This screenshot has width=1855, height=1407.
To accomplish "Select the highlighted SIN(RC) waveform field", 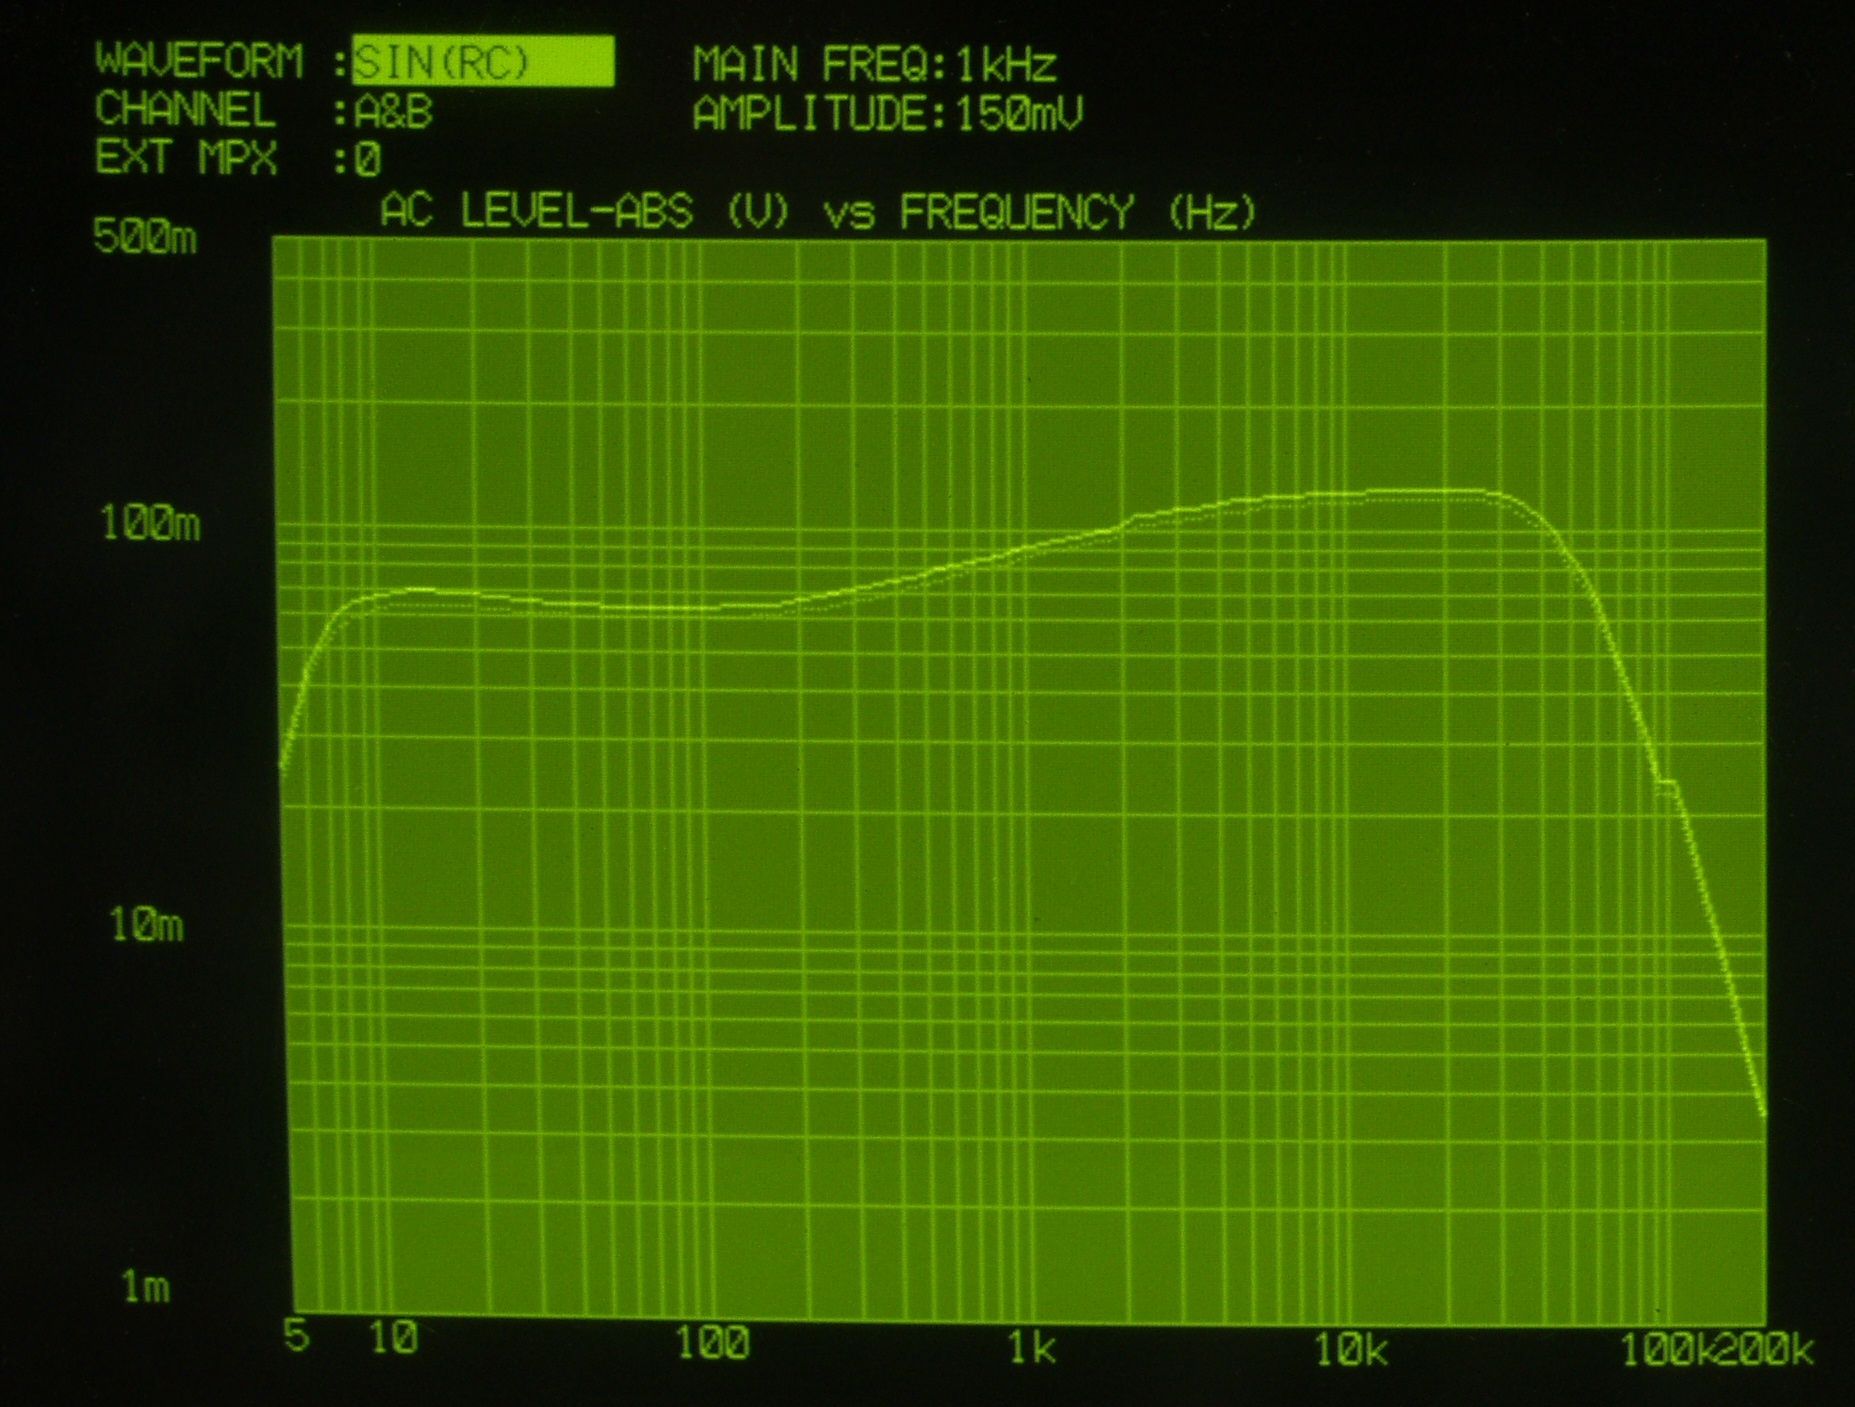I will point(483,62).
